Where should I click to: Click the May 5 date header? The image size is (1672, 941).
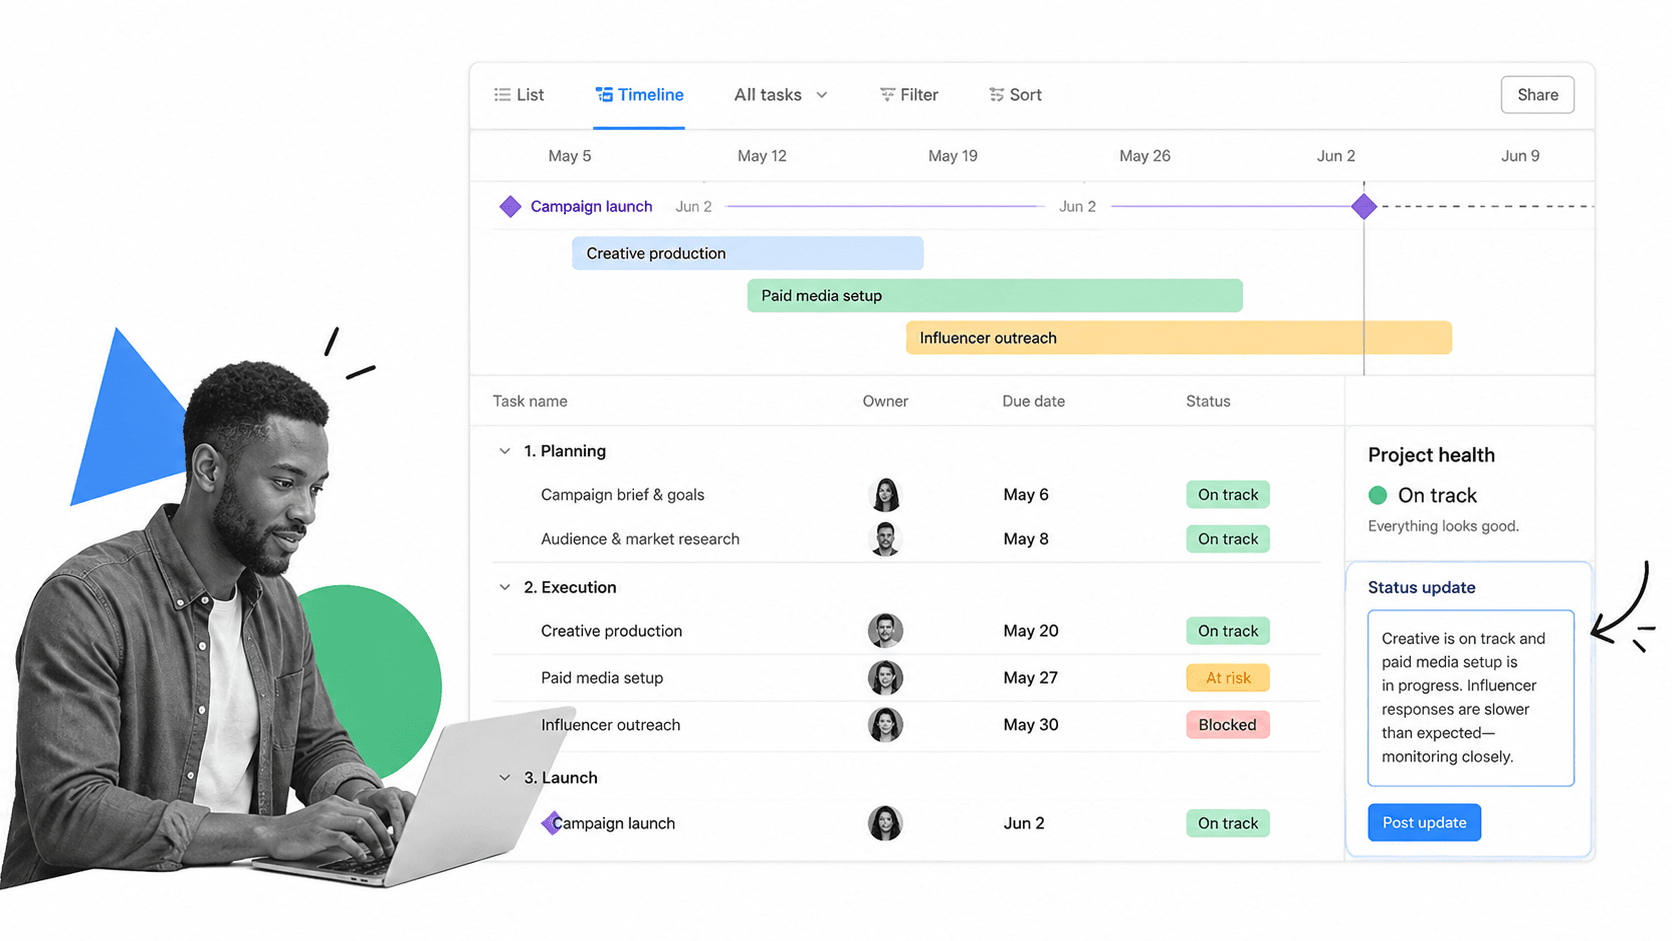[570, 156]
